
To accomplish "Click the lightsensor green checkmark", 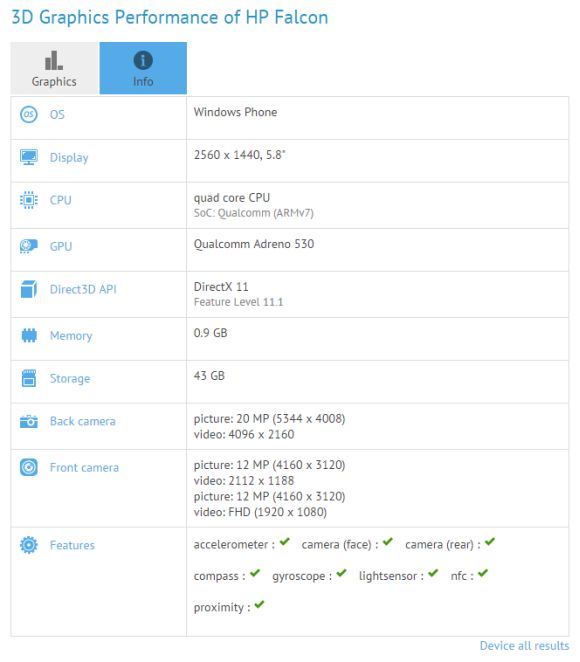I will point(433,573).
